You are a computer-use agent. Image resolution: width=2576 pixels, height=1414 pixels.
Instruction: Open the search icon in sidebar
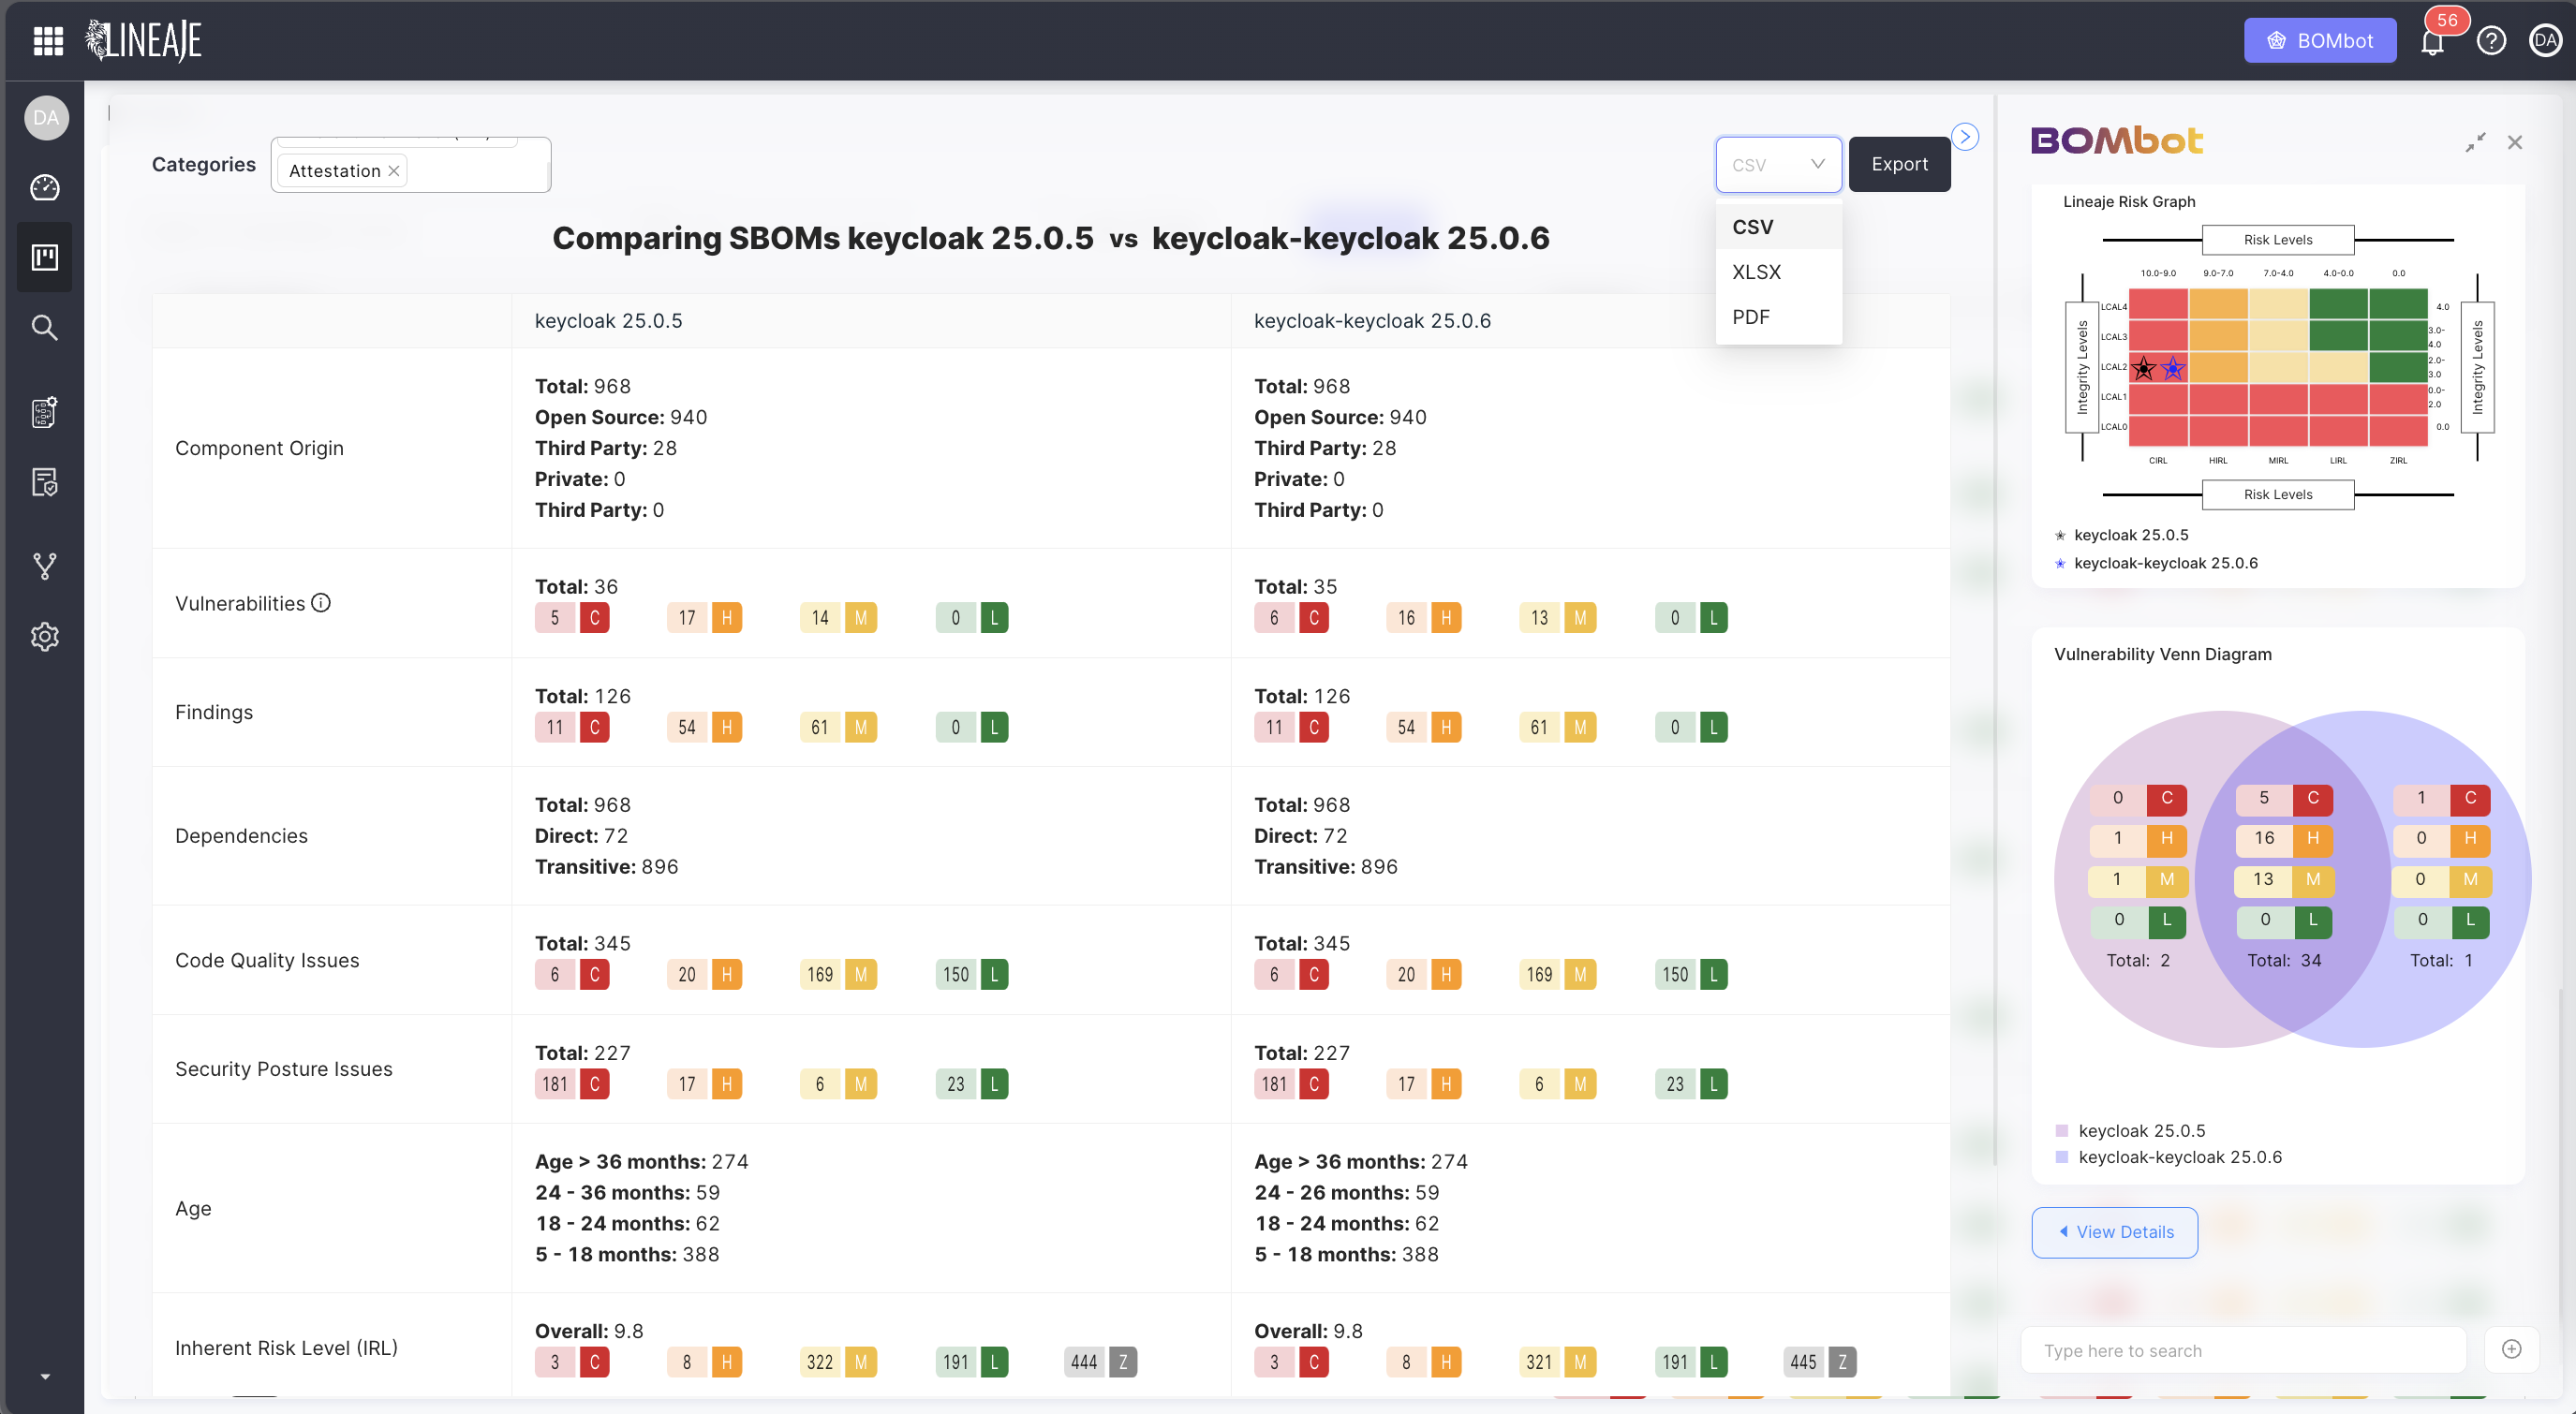pyautogui.click(x=44, y=327)
